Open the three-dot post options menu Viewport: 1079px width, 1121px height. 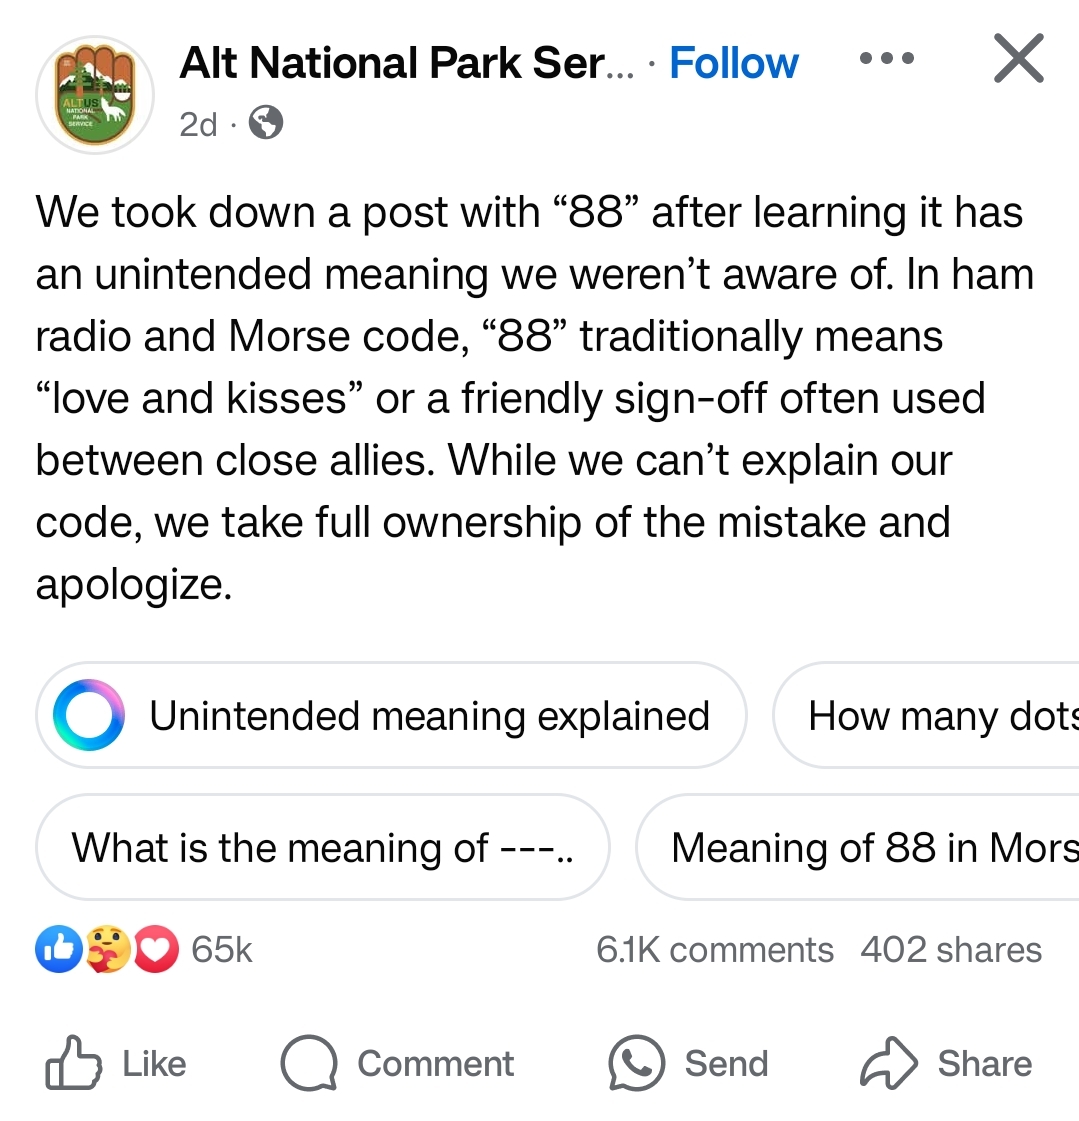(x=887, y=59)
